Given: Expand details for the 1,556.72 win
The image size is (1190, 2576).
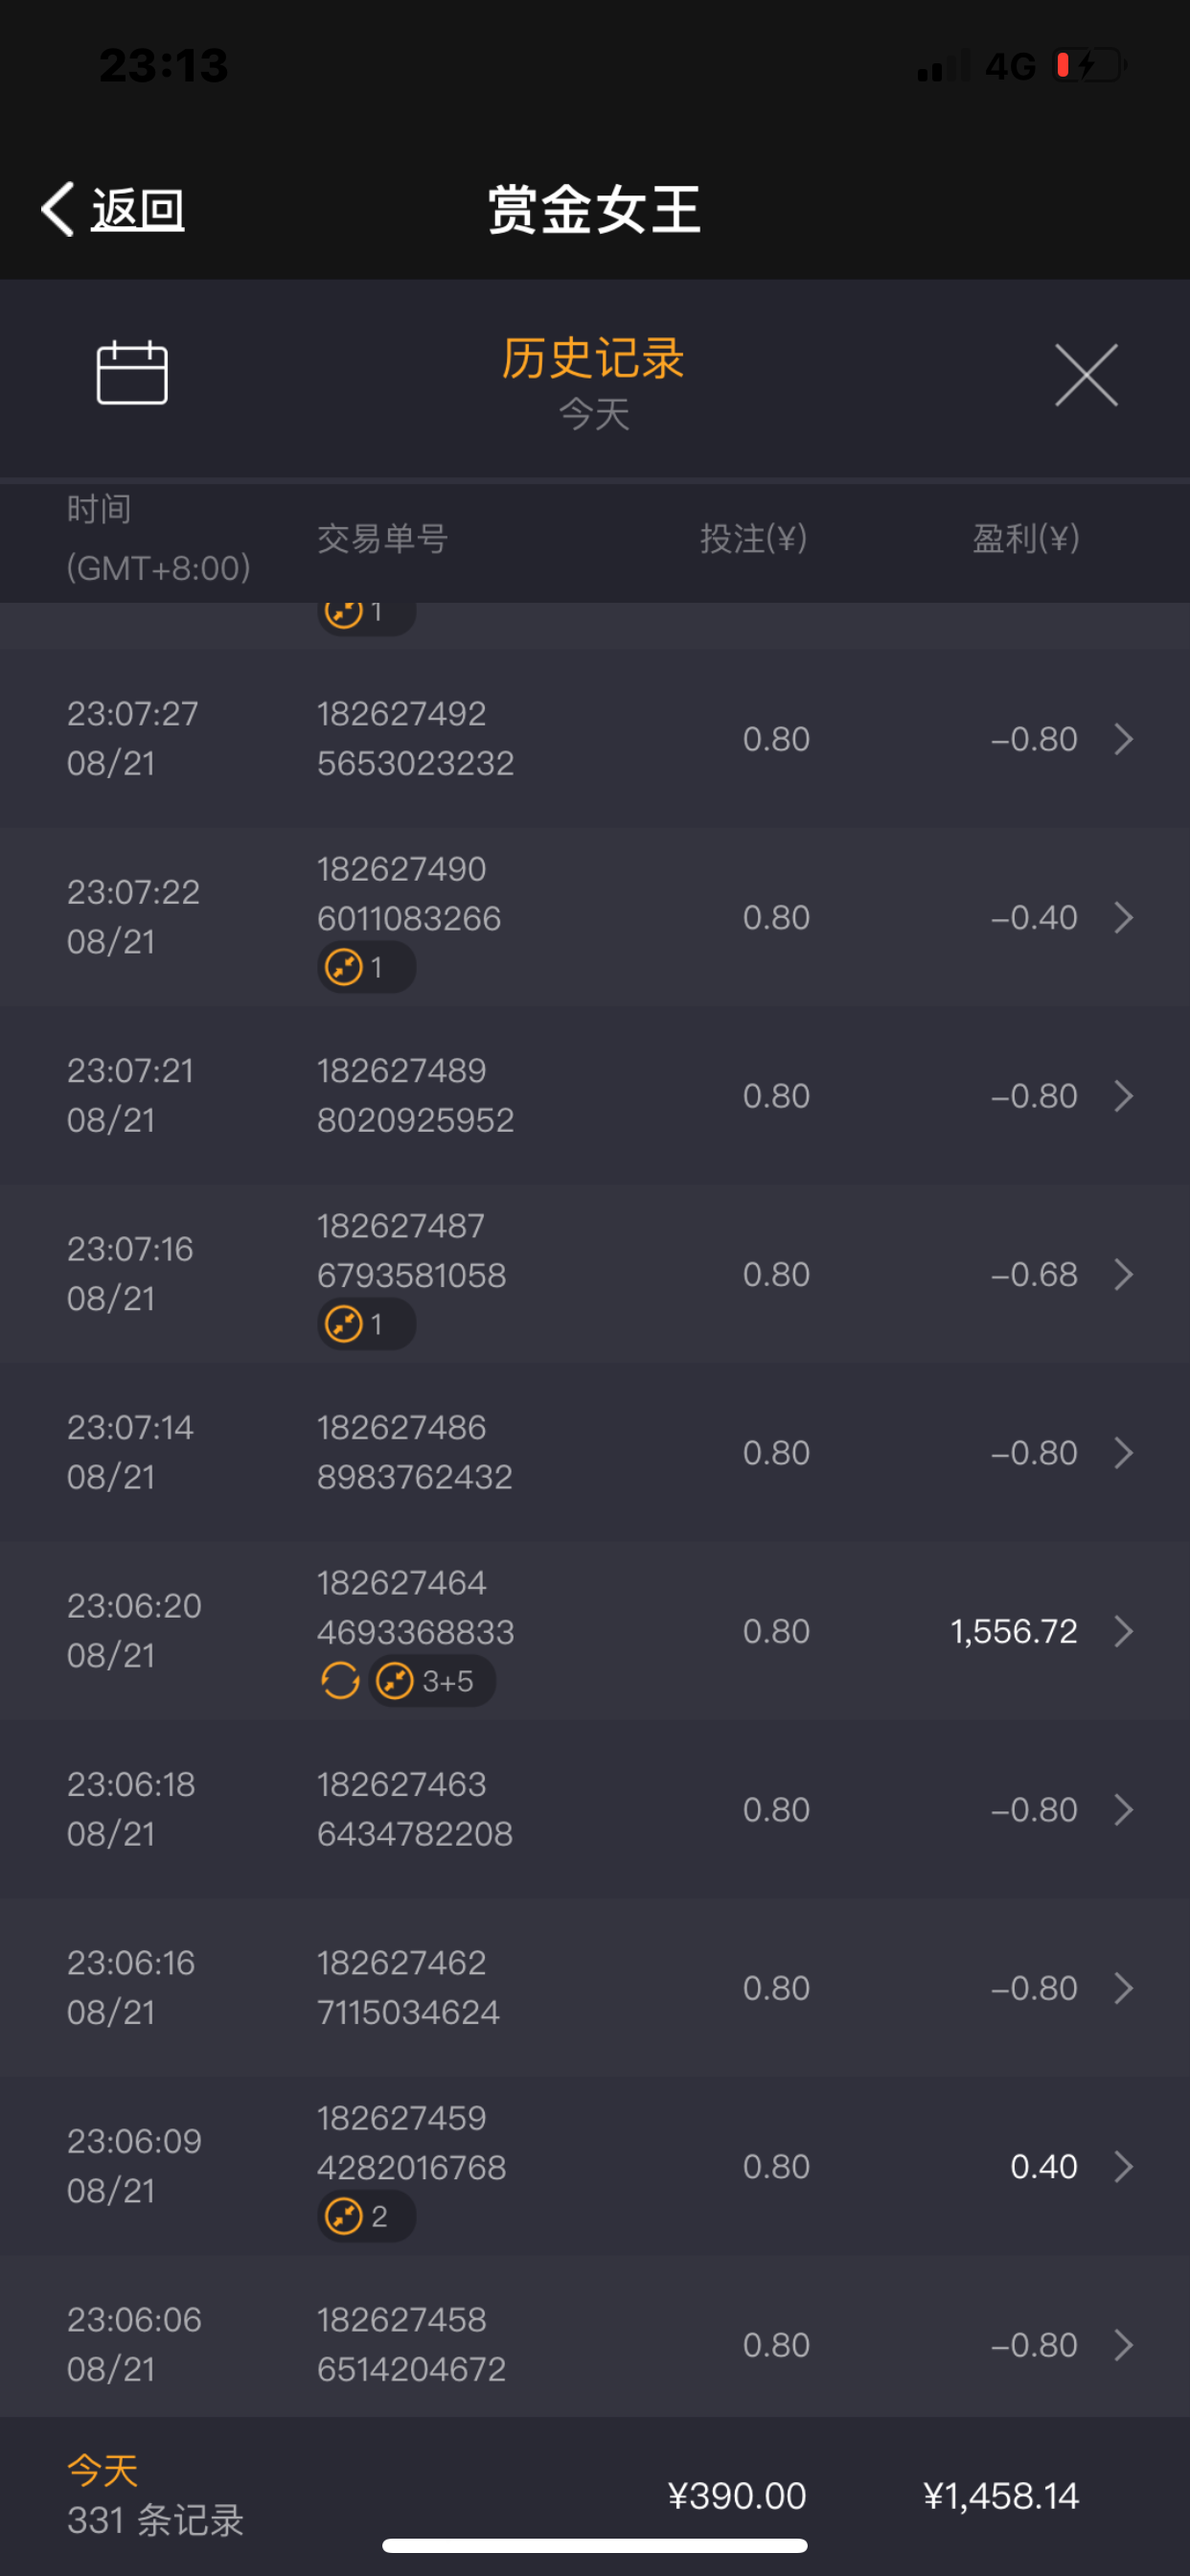Looking at the screenshot, I should [x=1123, y=1631].
